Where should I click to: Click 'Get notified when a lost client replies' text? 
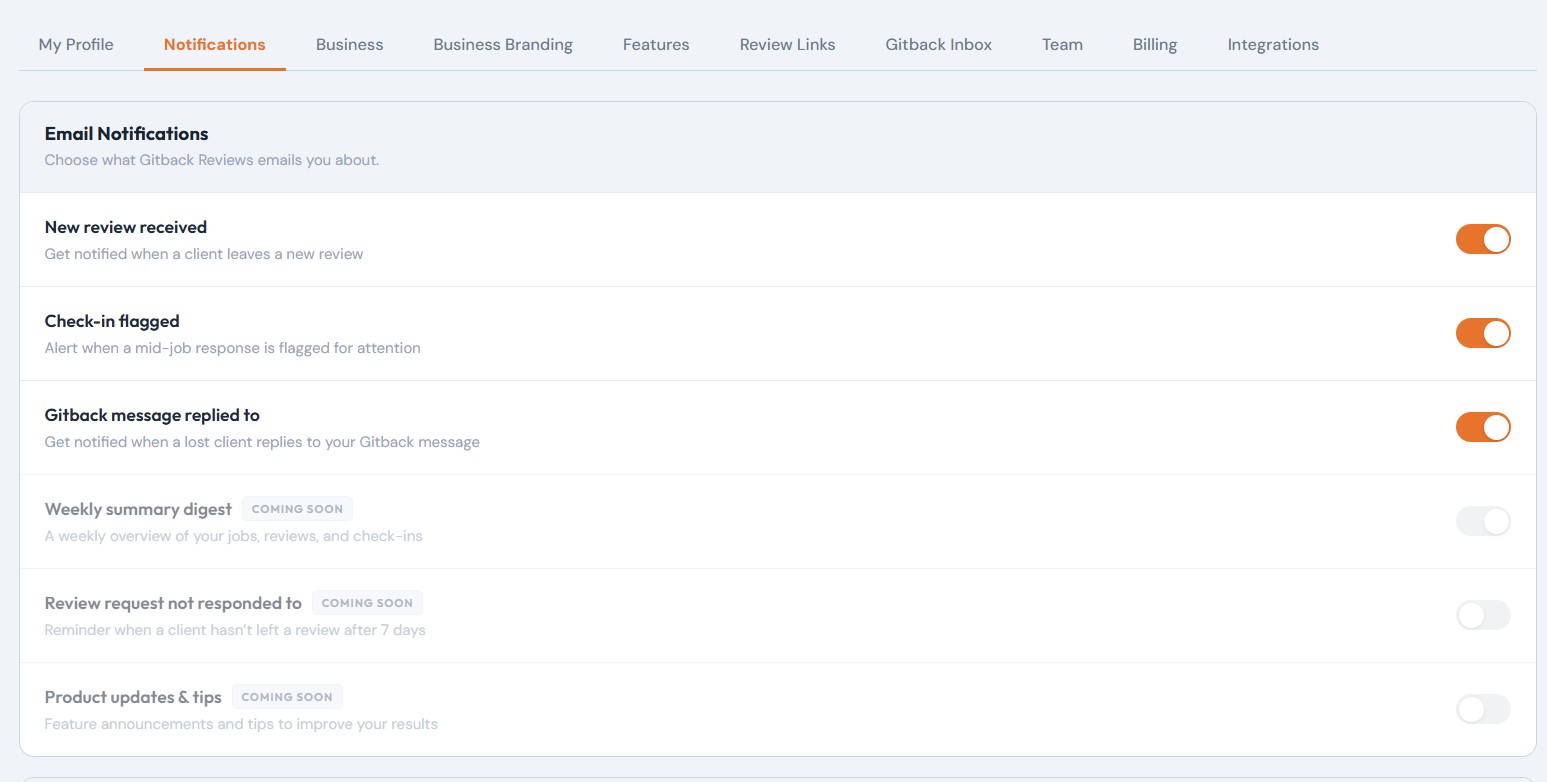tap(262, 442)
